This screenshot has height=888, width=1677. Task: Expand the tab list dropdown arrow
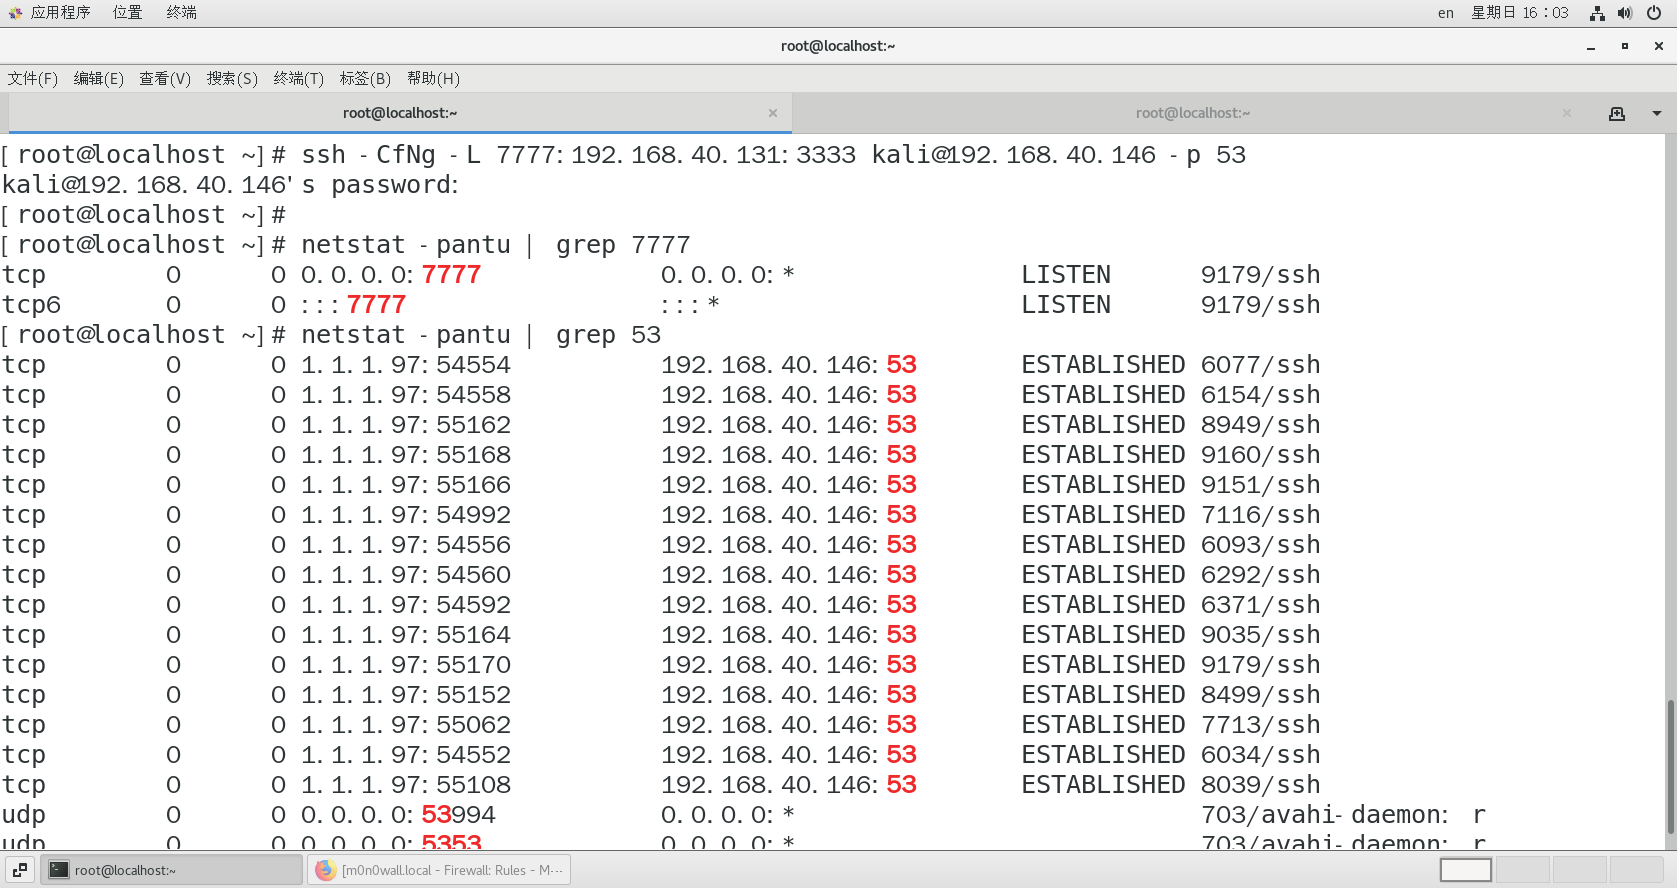tap(1657, 113)
